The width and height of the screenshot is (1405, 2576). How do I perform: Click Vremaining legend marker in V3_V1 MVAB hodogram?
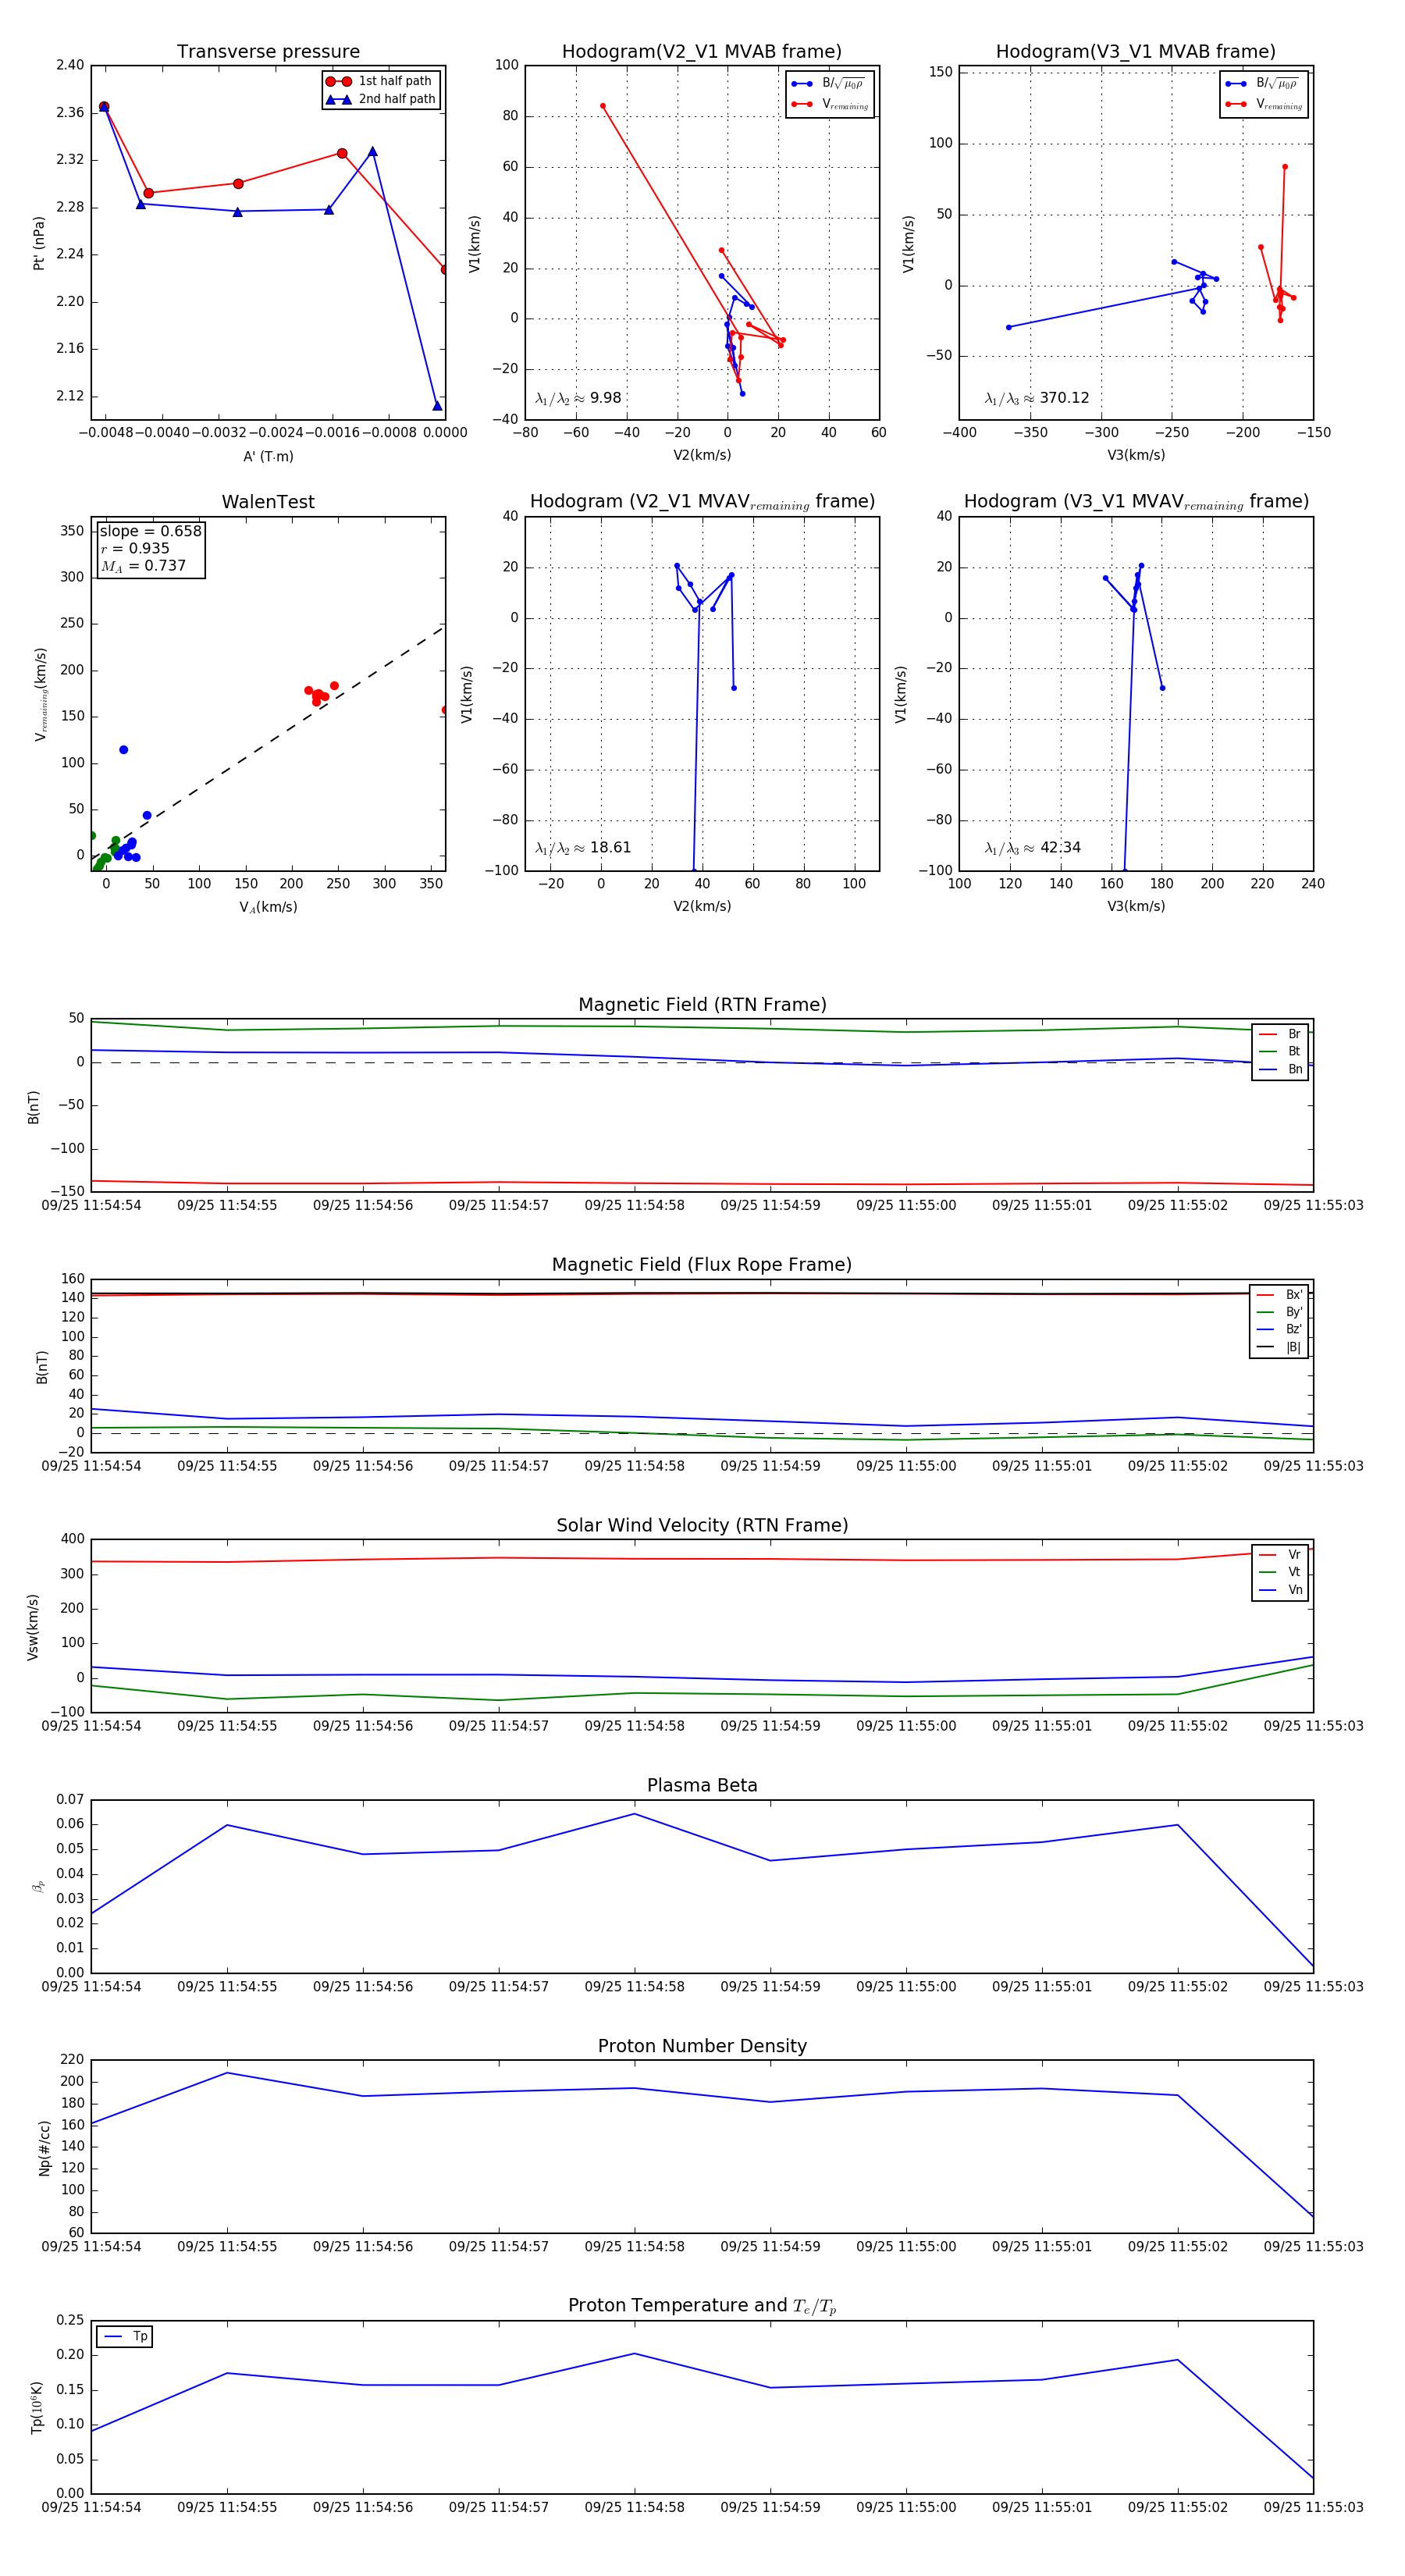tap(1234, 104)
